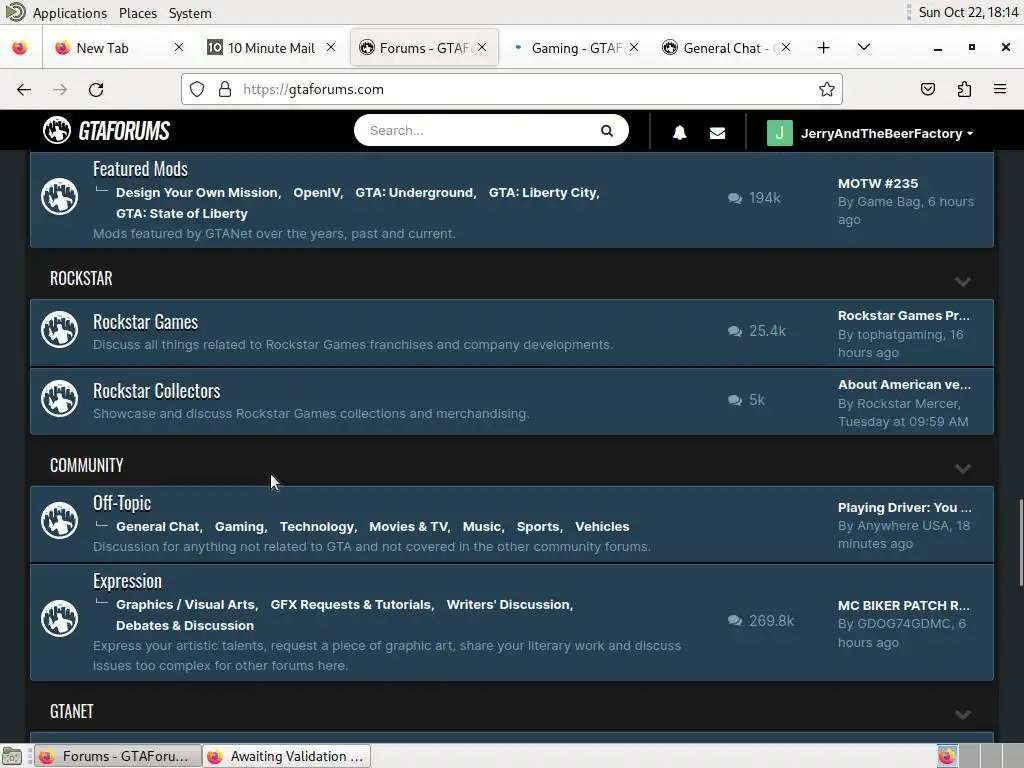Open the Places menu

tap(138, 13)
